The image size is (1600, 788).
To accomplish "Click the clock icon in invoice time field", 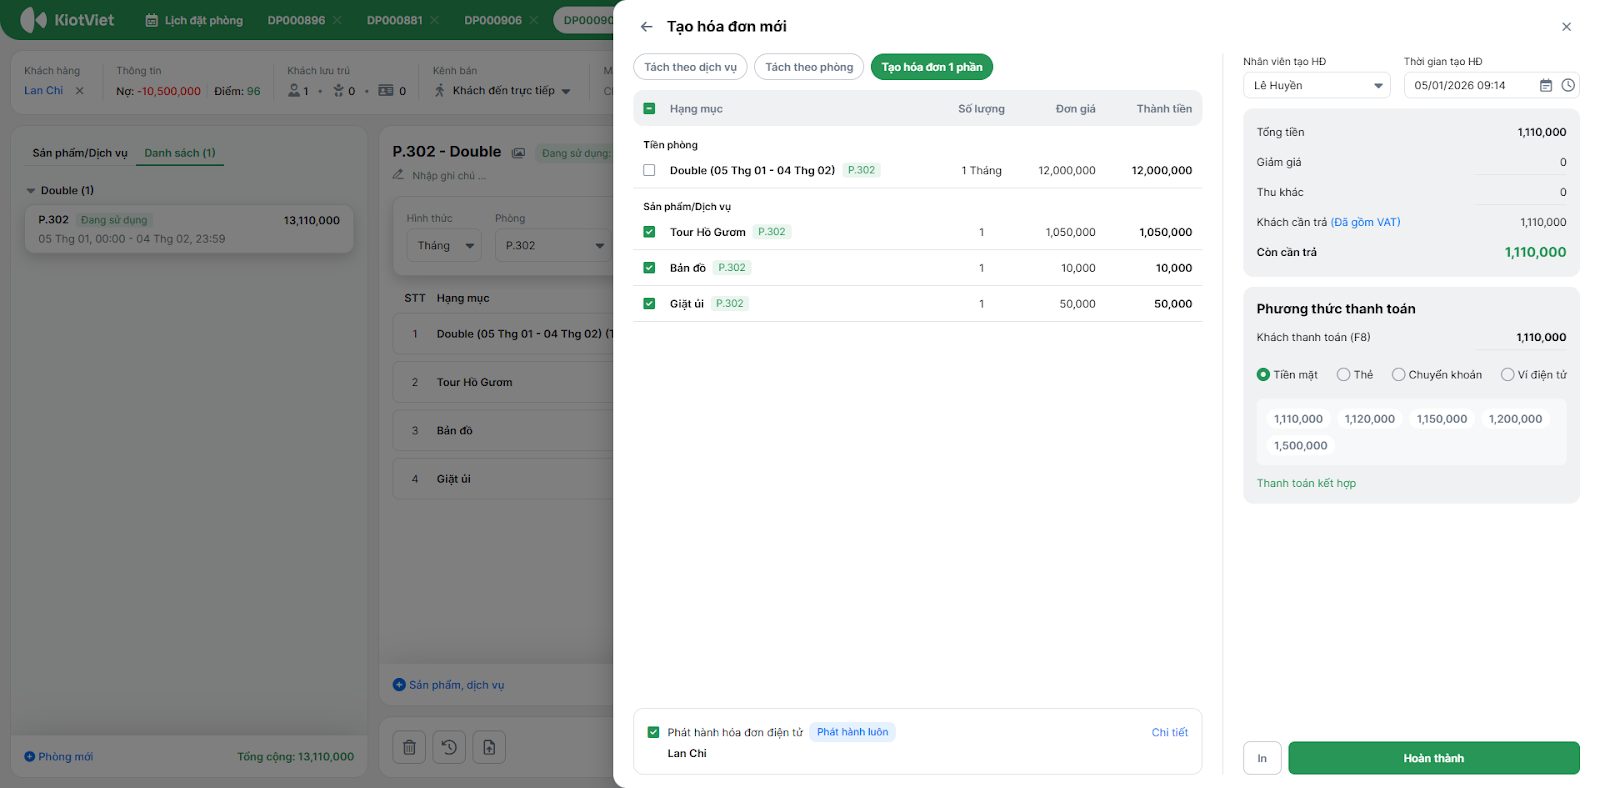I will [x=1567, y=86].
